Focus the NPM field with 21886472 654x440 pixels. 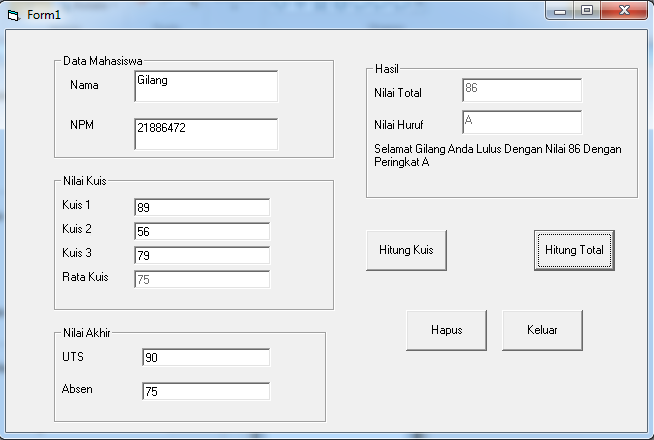click(206, 134)
